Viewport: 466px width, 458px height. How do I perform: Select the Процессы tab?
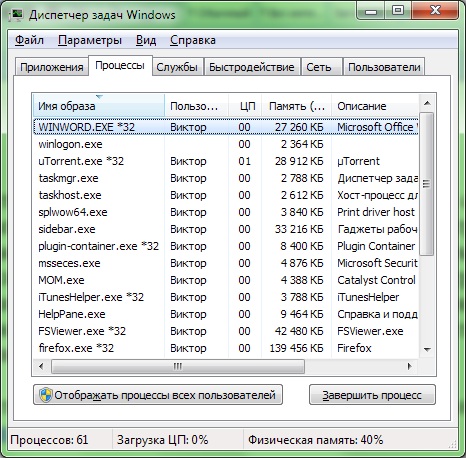pyautogui.click(x=120, y=65)
